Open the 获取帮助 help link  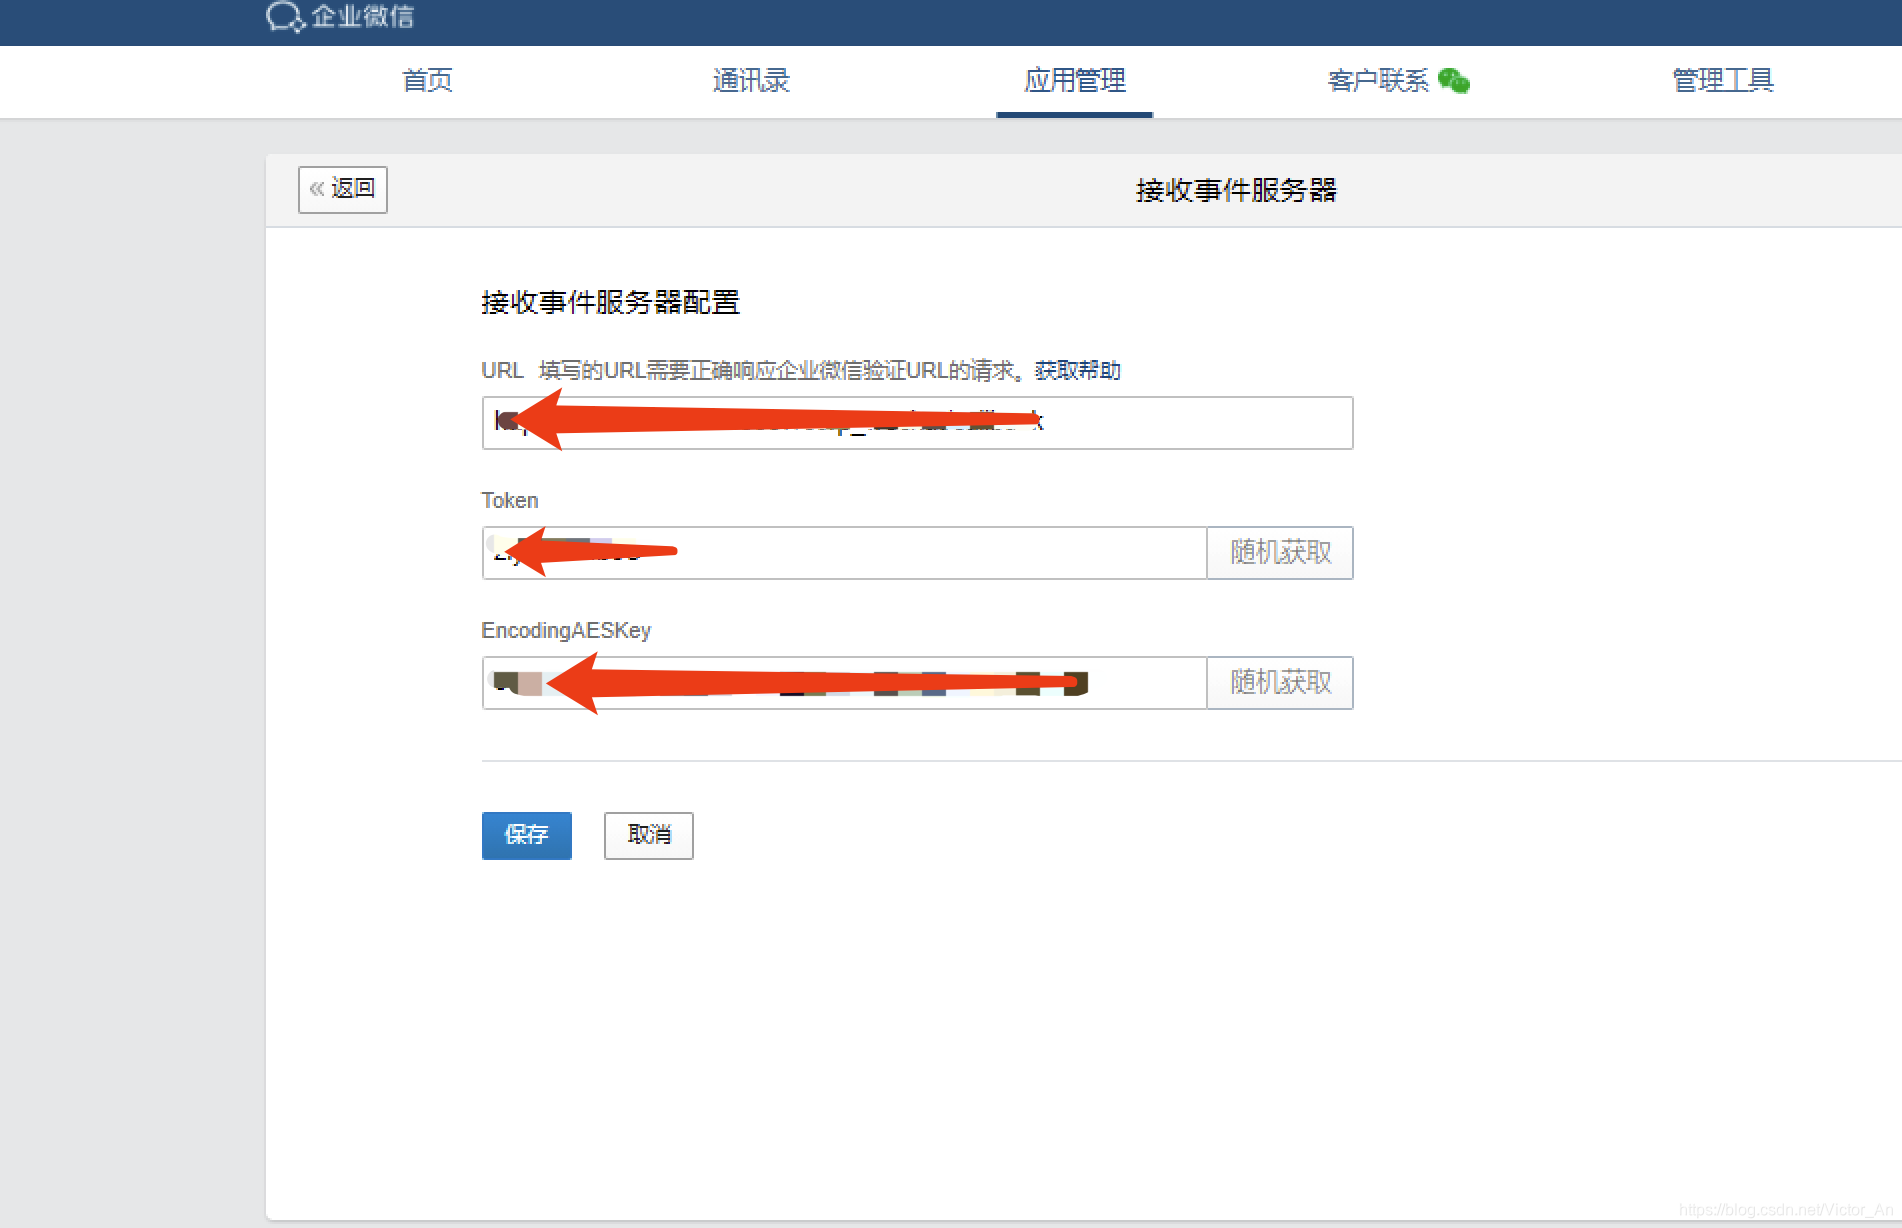(x=1078, y=371)
